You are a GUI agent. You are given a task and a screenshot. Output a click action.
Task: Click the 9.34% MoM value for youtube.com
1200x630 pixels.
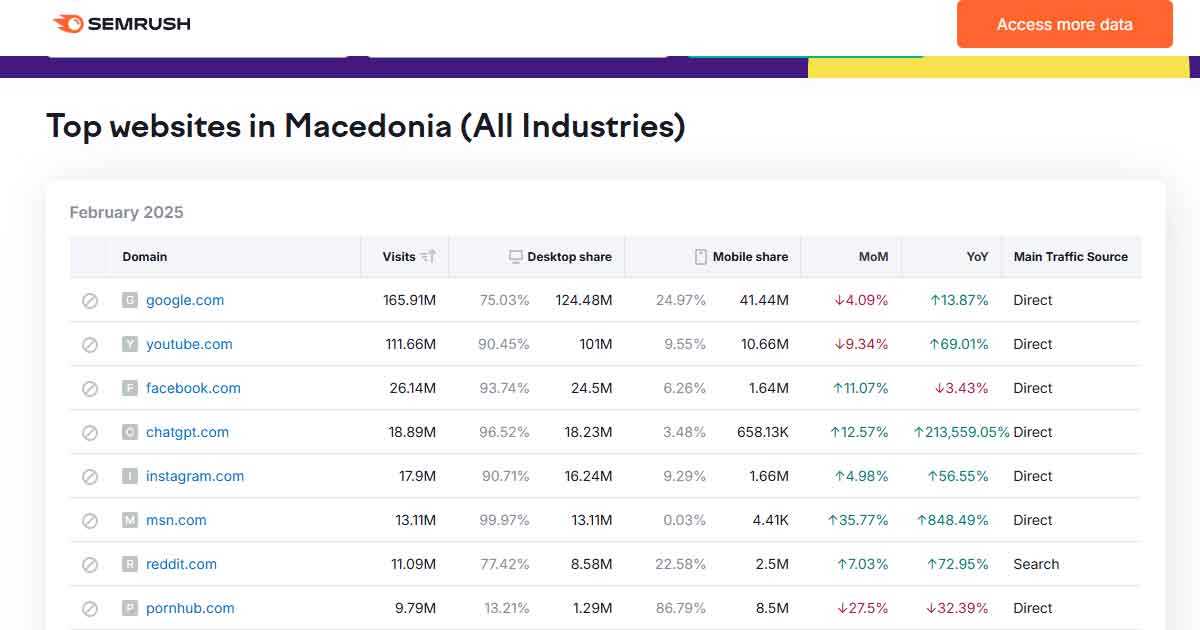pos(861,344)
